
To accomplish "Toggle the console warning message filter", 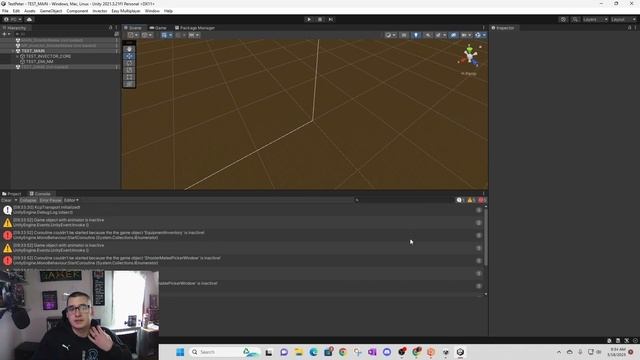I will (x=471, y=200).
